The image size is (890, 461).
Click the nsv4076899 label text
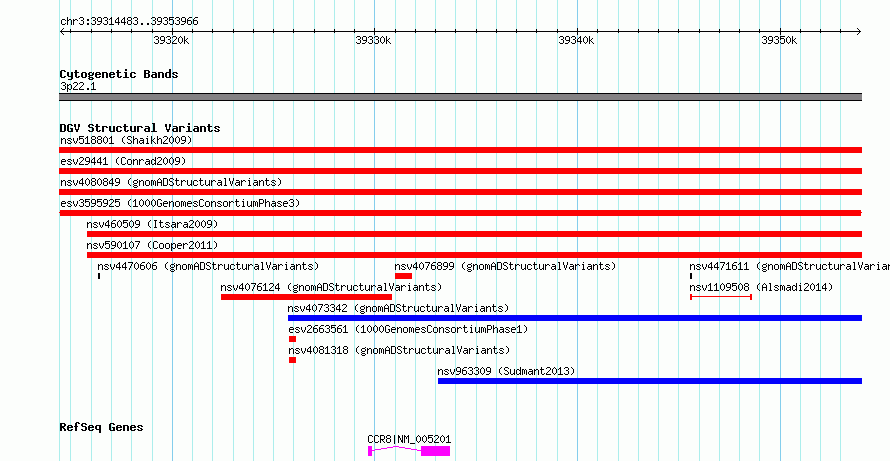point(505,266)
